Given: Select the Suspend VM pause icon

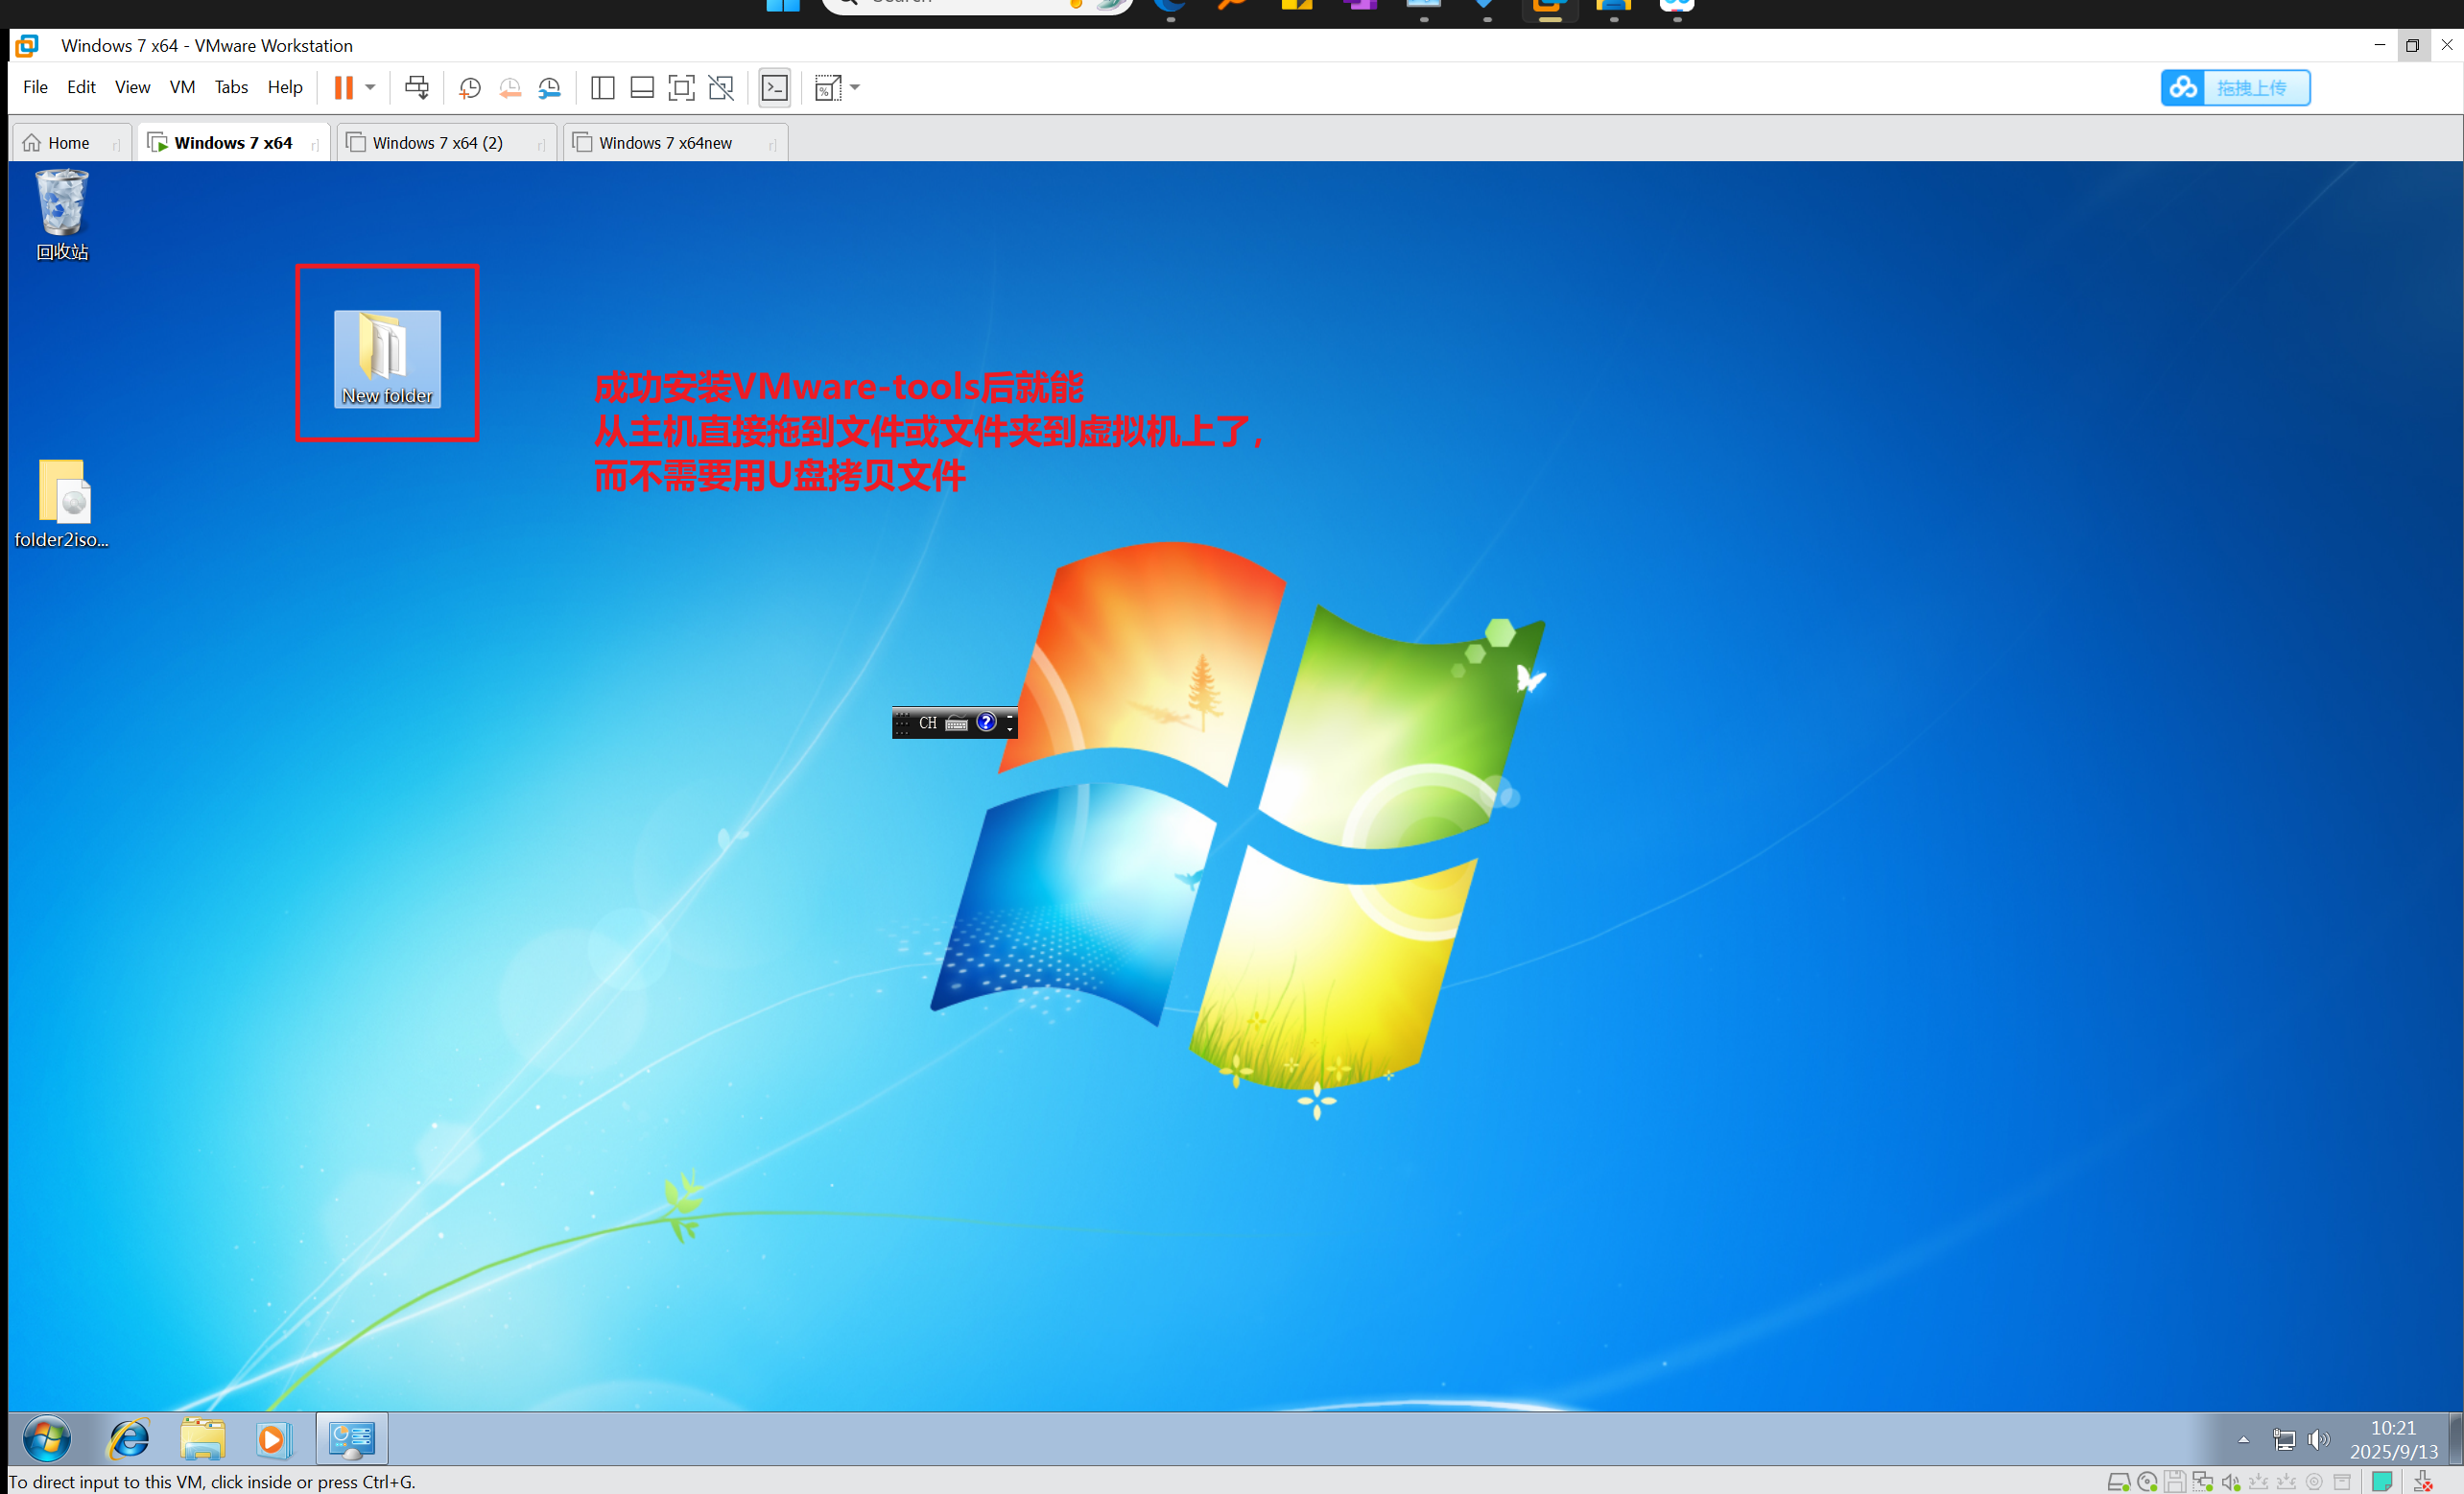Looking at the screenshot, I should tap(344, 88).
